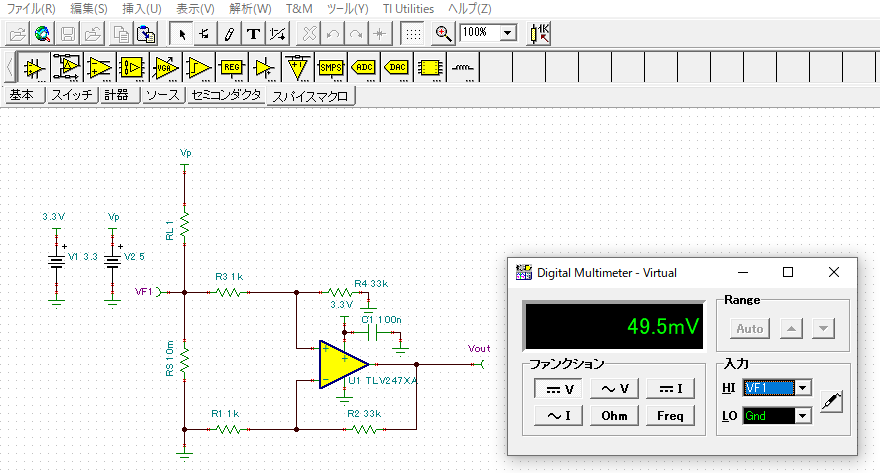
Task: Open the HI input VF1 dropdown
Action: coord(803,388)
